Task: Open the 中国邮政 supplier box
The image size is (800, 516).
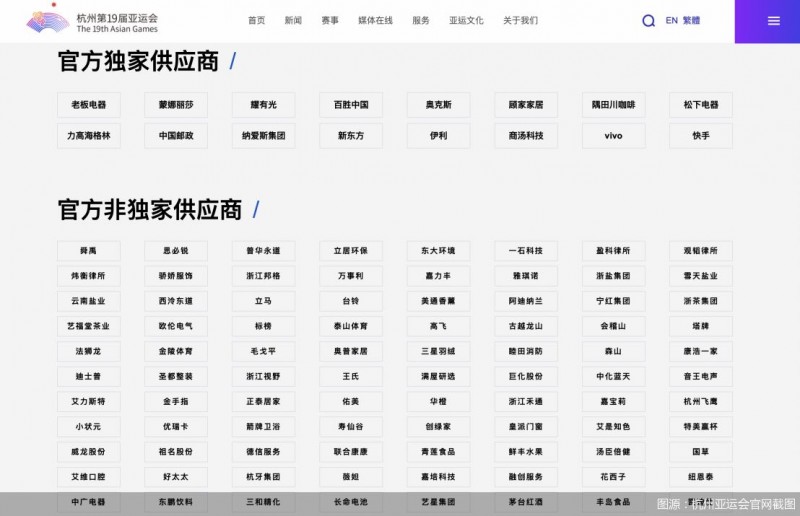Action: 176,136
